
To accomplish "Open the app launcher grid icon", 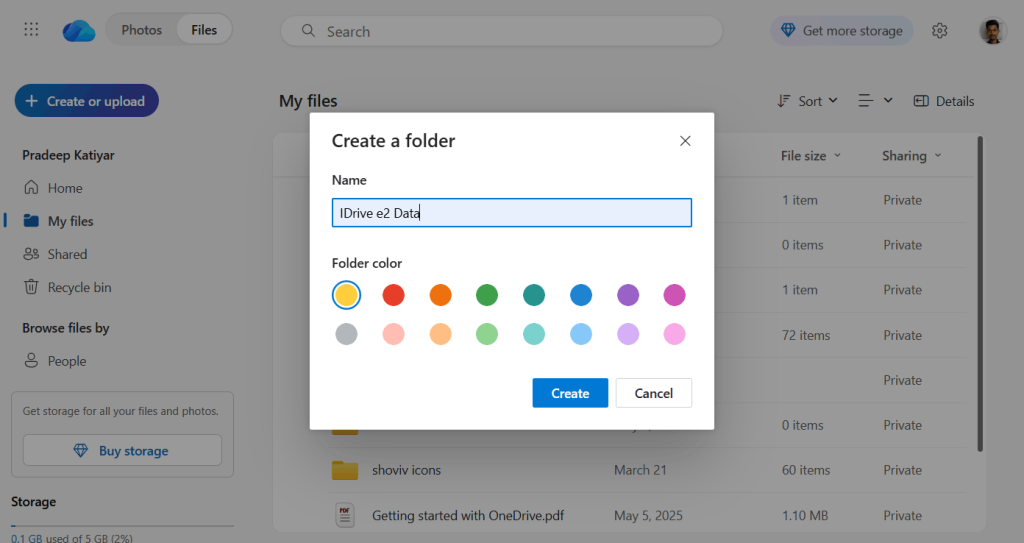I will click(31, 29).
